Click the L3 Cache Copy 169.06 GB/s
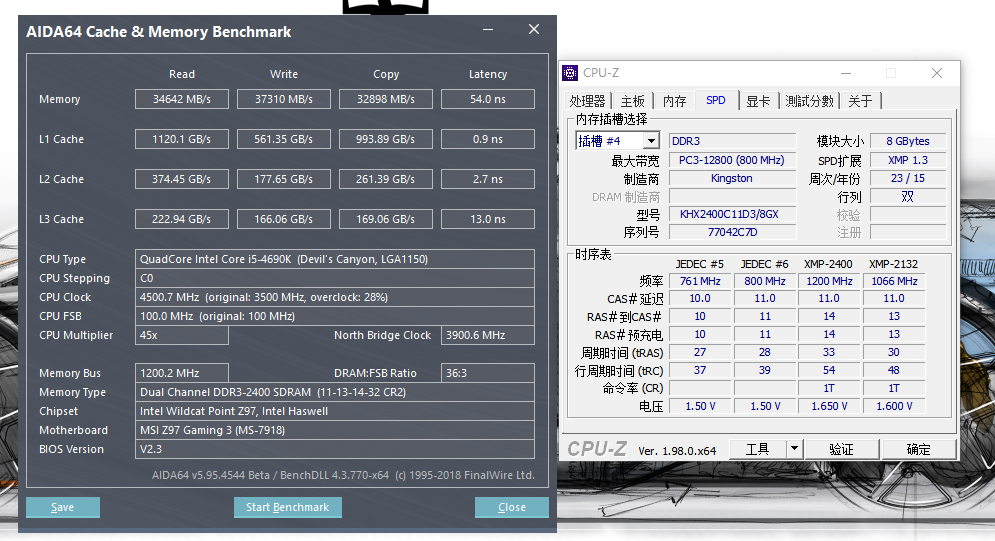The width and height of the screenshot is (995, 541). coord(386,219)
